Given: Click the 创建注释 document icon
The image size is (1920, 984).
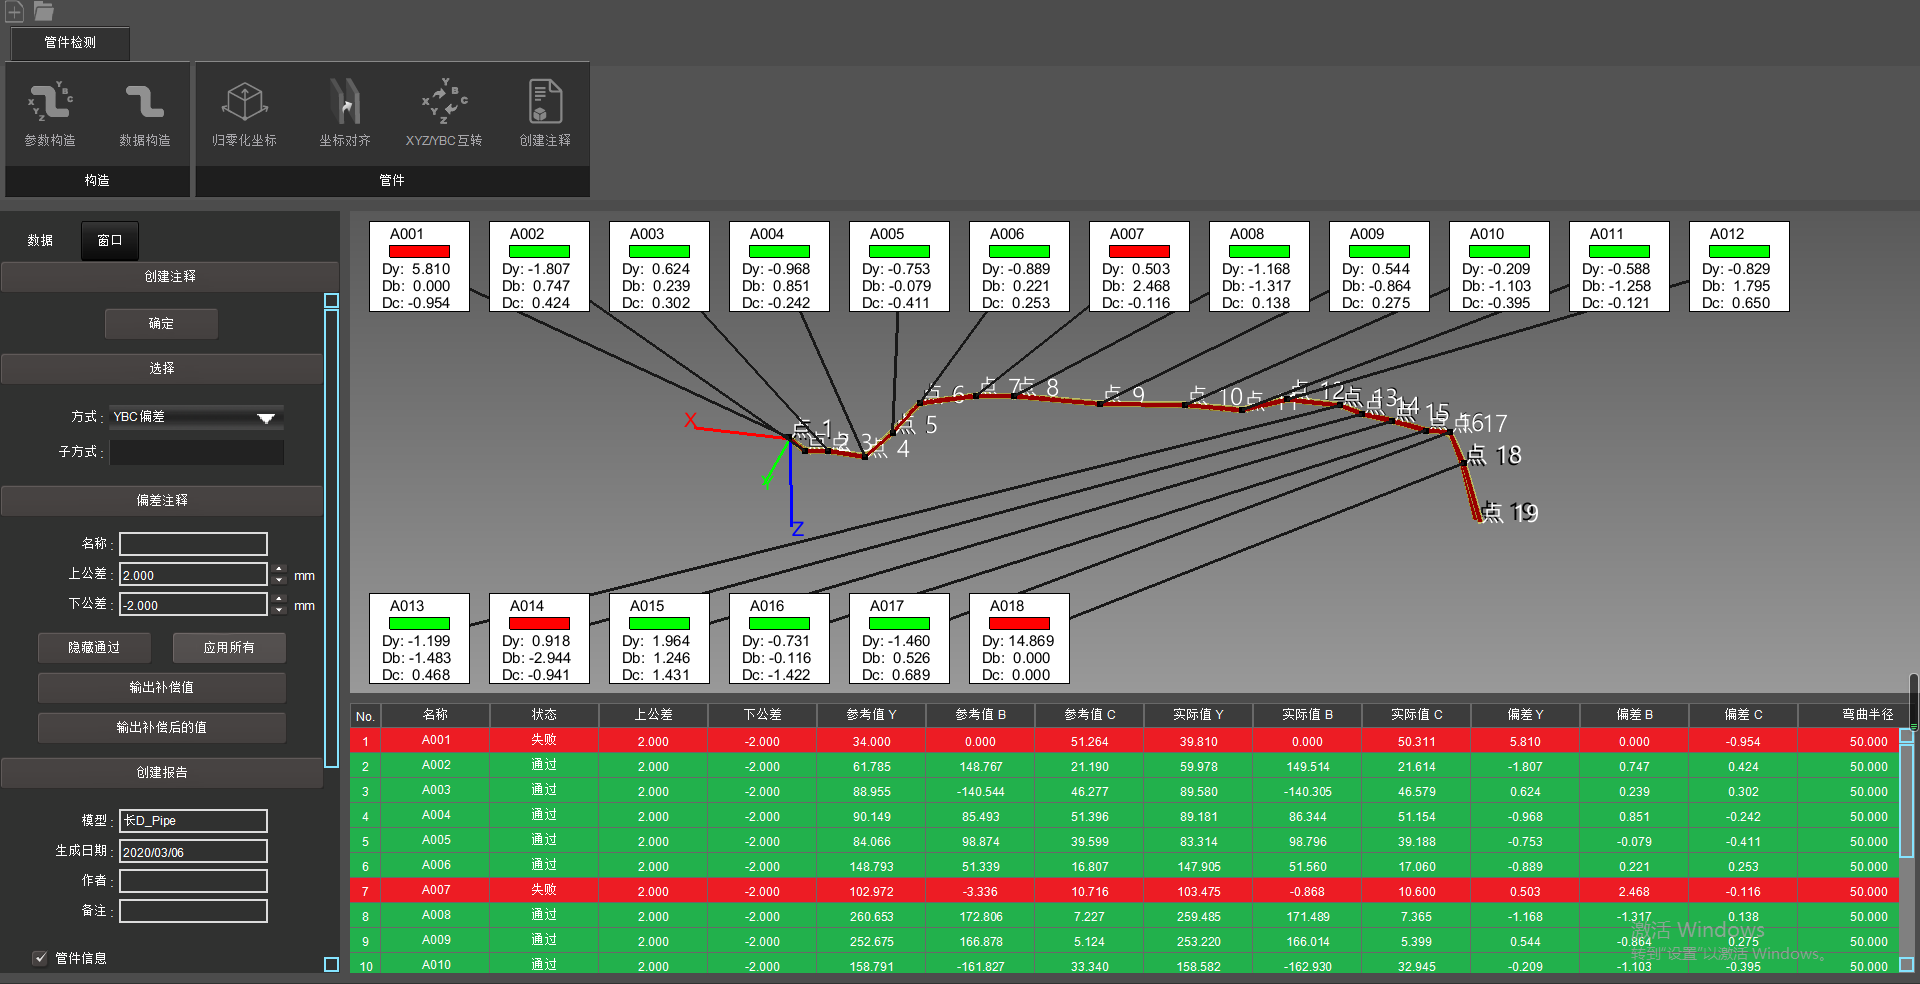Looking at the screenshot, I should [545, 104].
